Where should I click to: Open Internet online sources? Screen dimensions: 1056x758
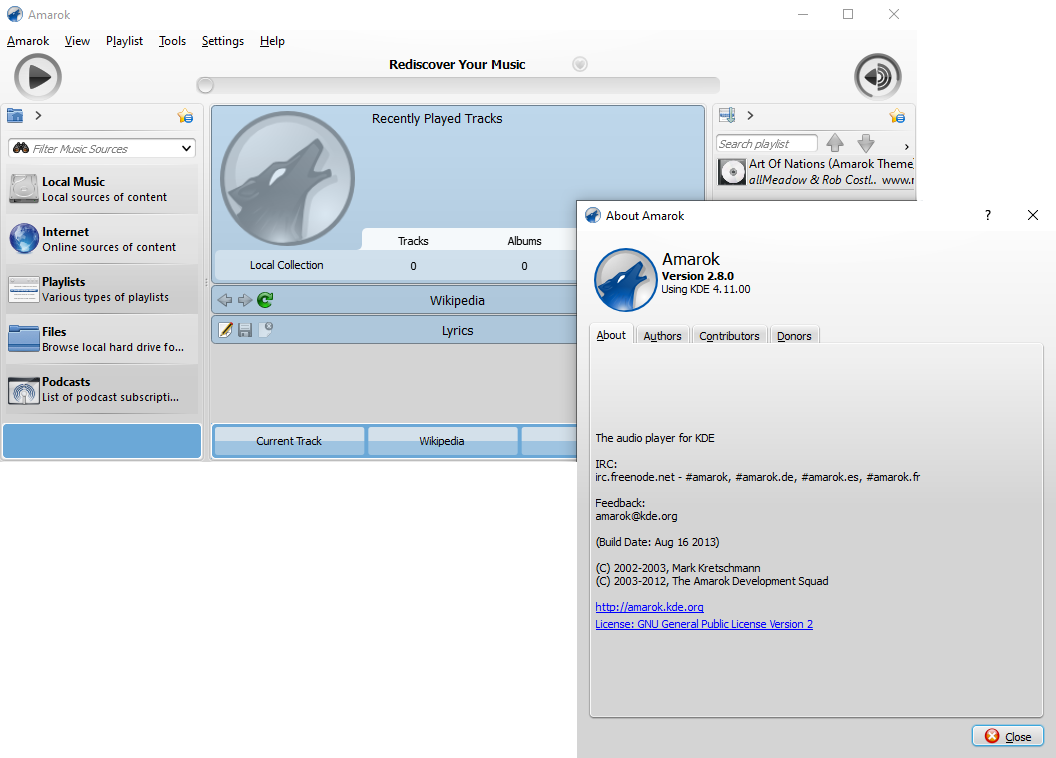pyautogui.click(x=102, y=239)
